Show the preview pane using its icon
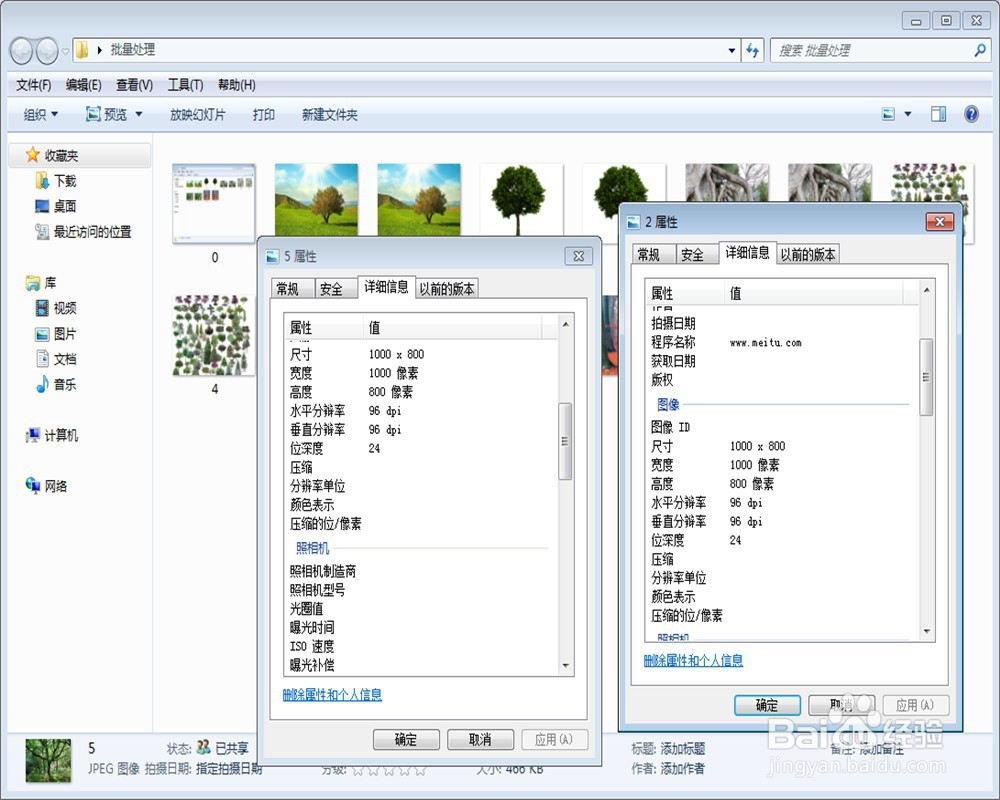This screenshot has width=1000, height=800. [x=937, y=114]
